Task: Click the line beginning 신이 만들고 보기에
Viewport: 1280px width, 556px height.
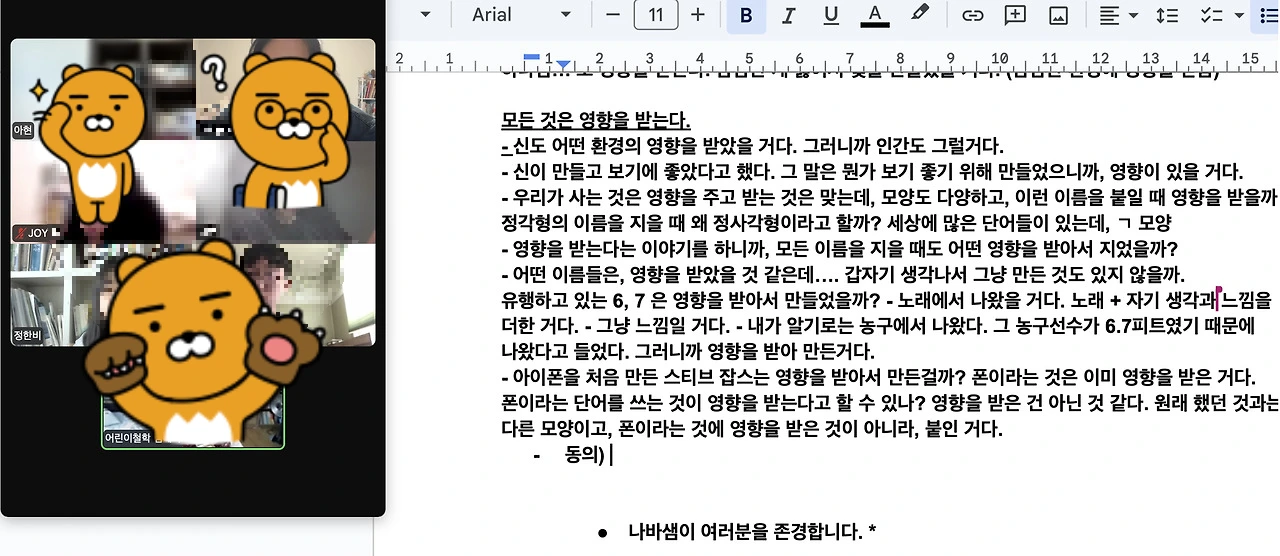Action: (872, 171)
